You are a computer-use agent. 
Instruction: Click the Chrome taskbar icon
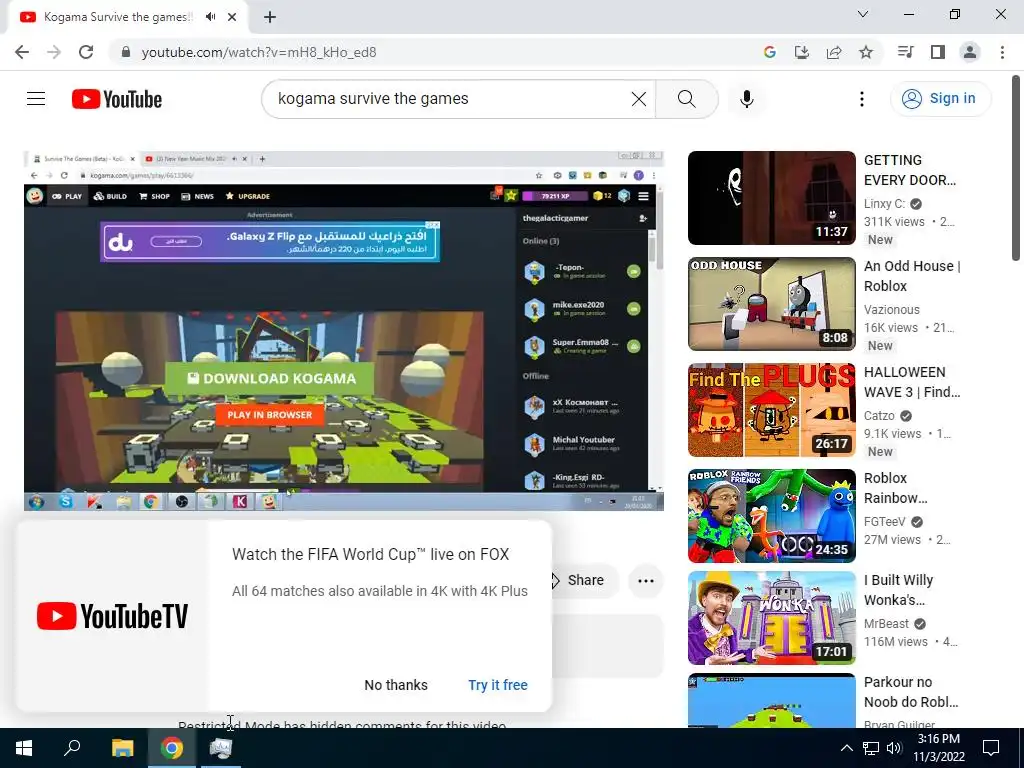click(172, 748)
